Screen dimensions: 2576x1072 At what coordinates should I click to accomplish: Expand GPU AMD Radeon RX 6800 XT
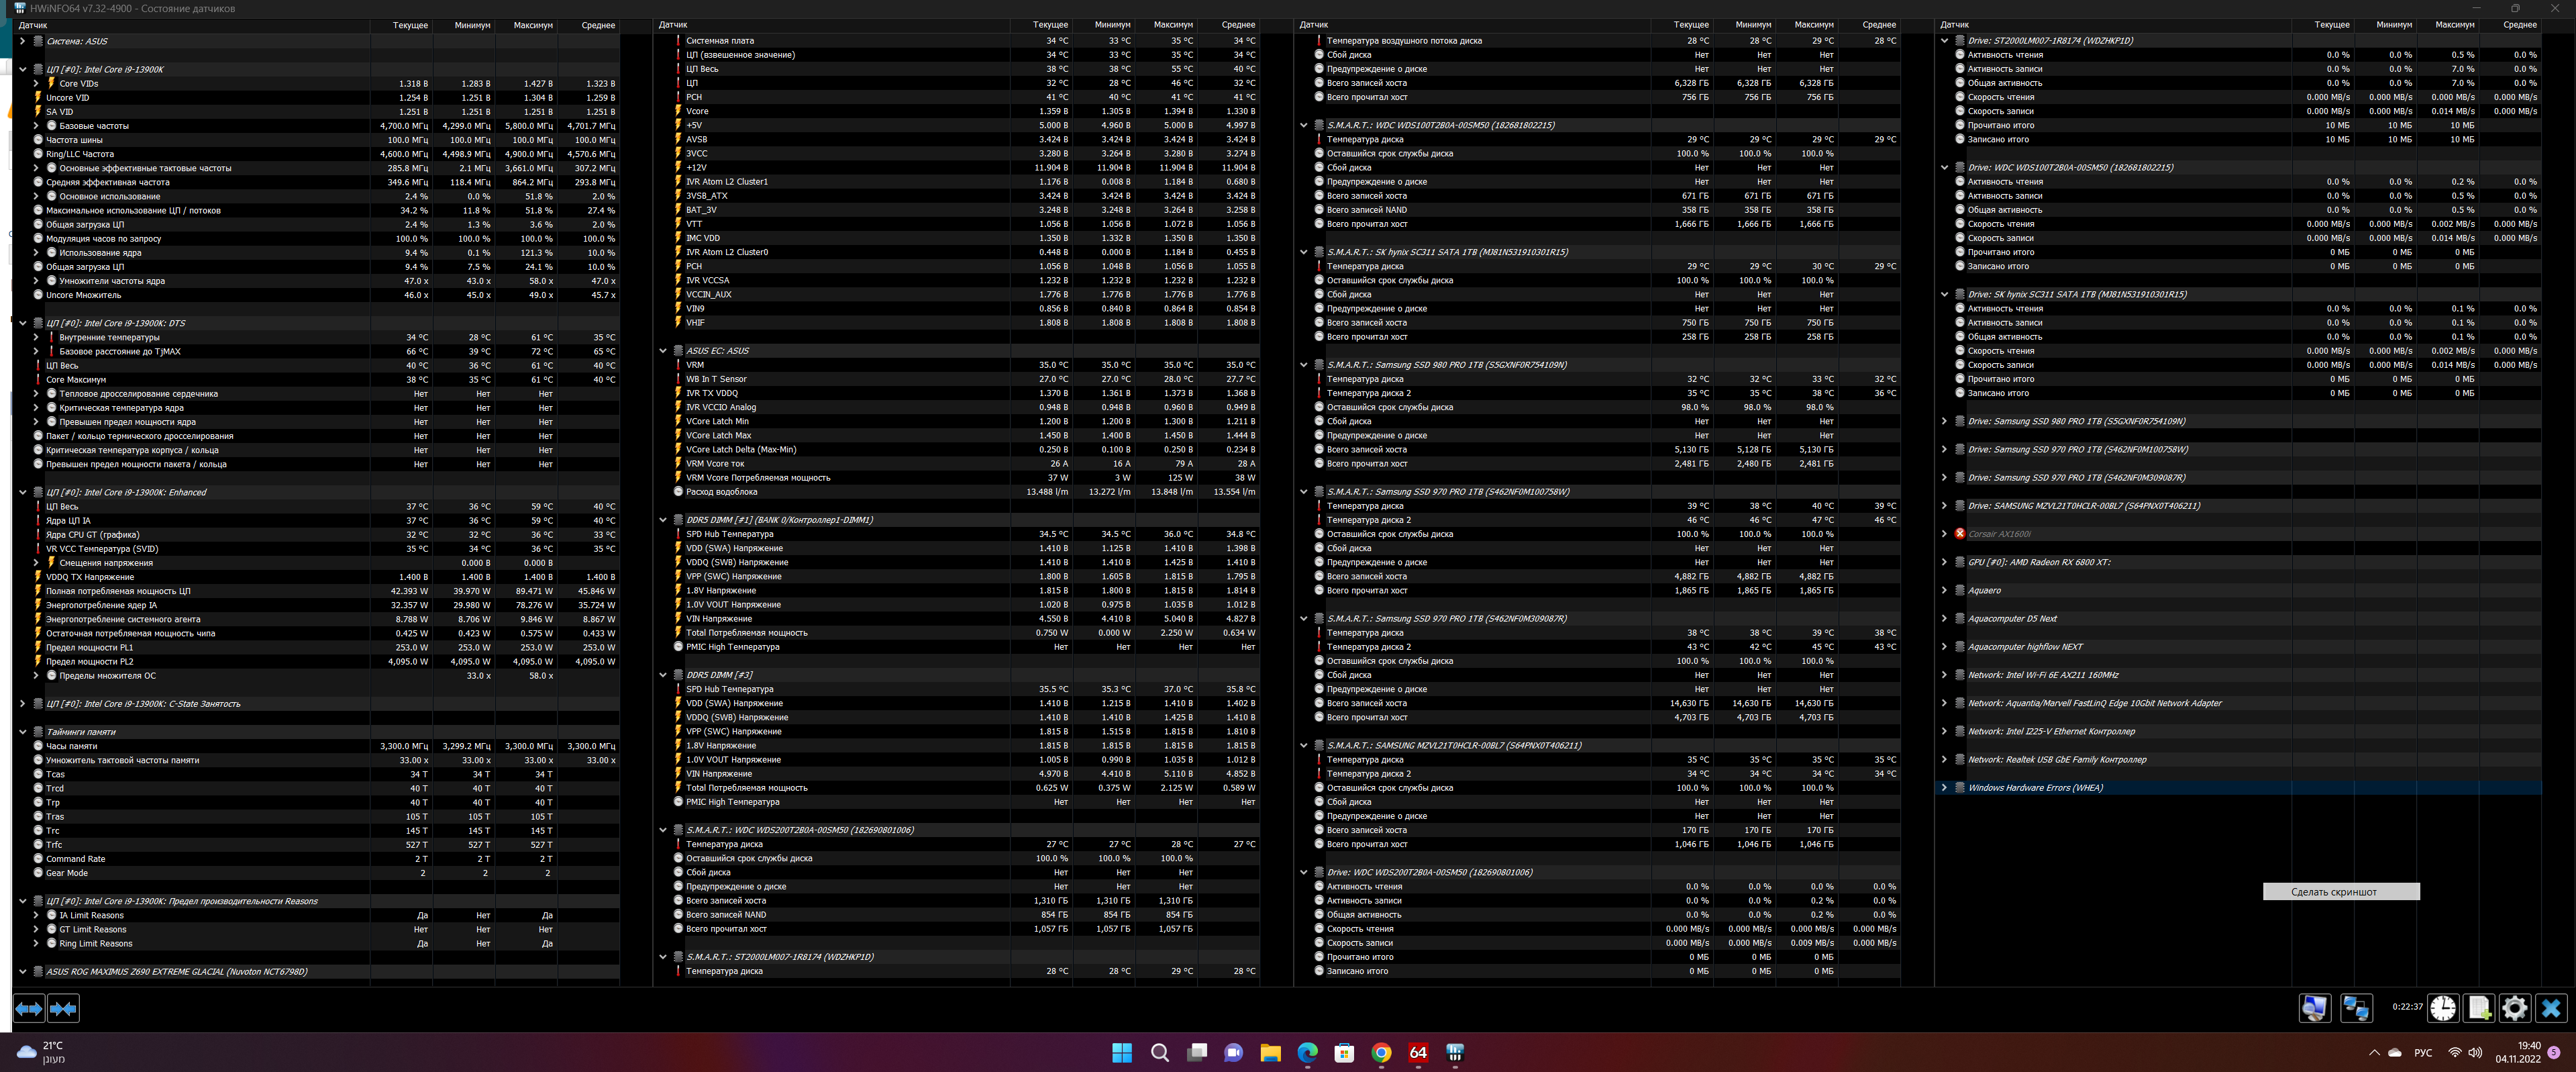click(1944, 562)
